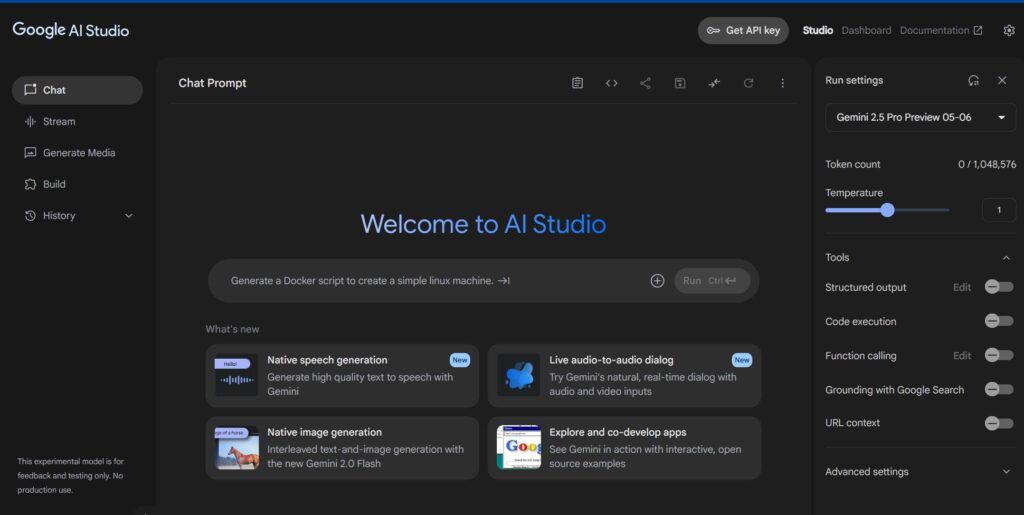Select Build in the sidebar

[x=77, y=184]
